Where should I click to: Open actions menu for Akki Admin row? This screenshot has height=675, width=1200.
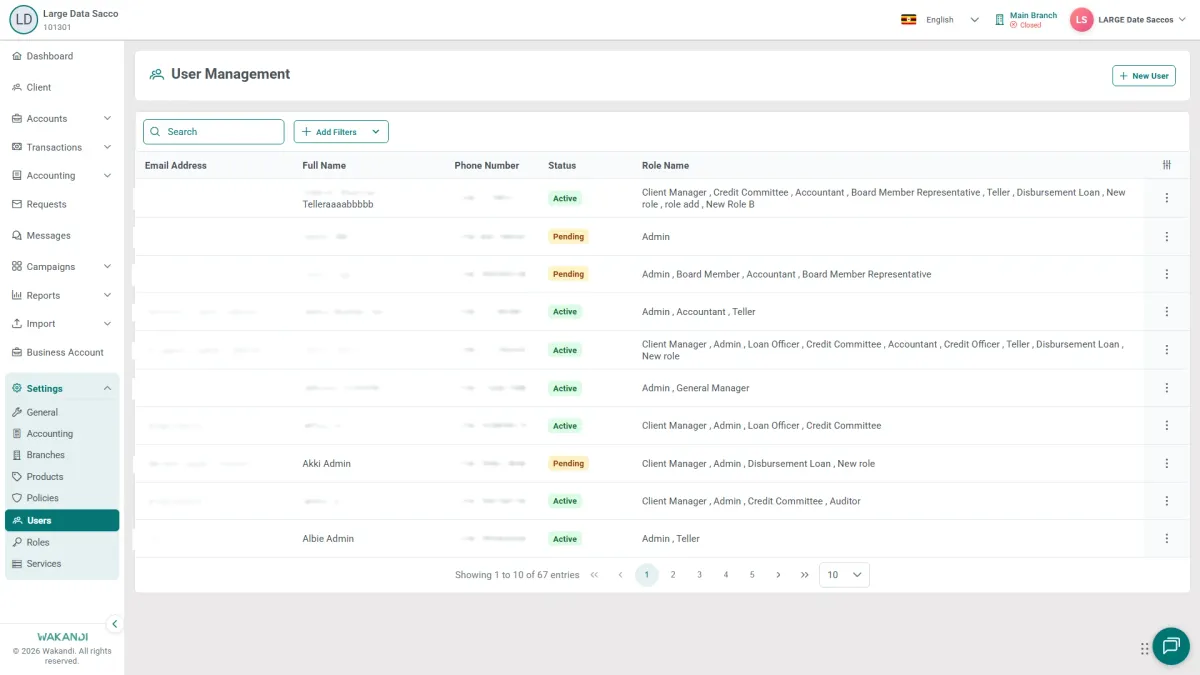1167,463
